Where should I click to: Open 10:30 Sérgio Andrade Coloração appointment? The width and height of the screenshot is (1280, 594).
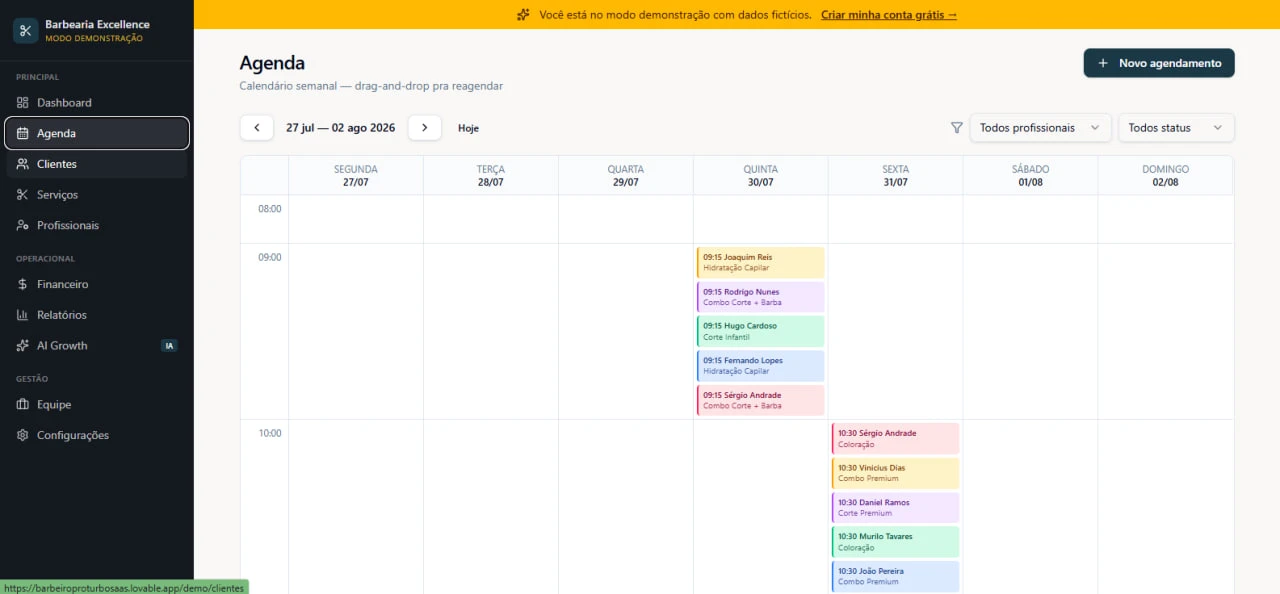[x=895, y=438]
